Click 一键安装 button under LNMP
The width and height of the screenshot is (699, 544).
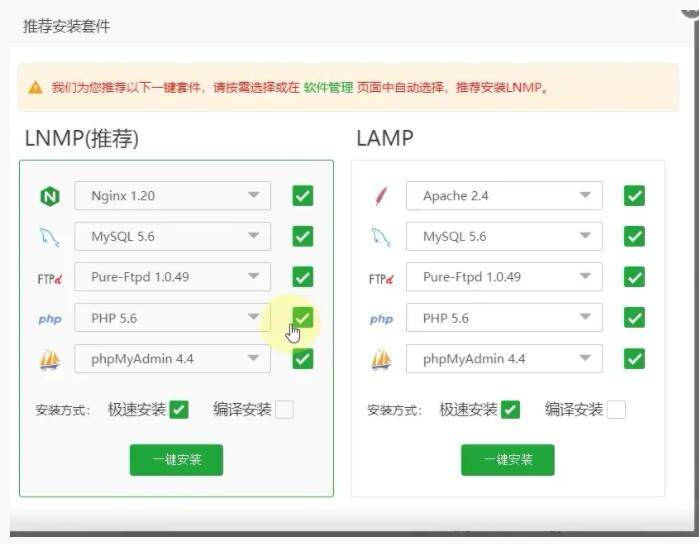pyautogui.click(x=177, y=460)
